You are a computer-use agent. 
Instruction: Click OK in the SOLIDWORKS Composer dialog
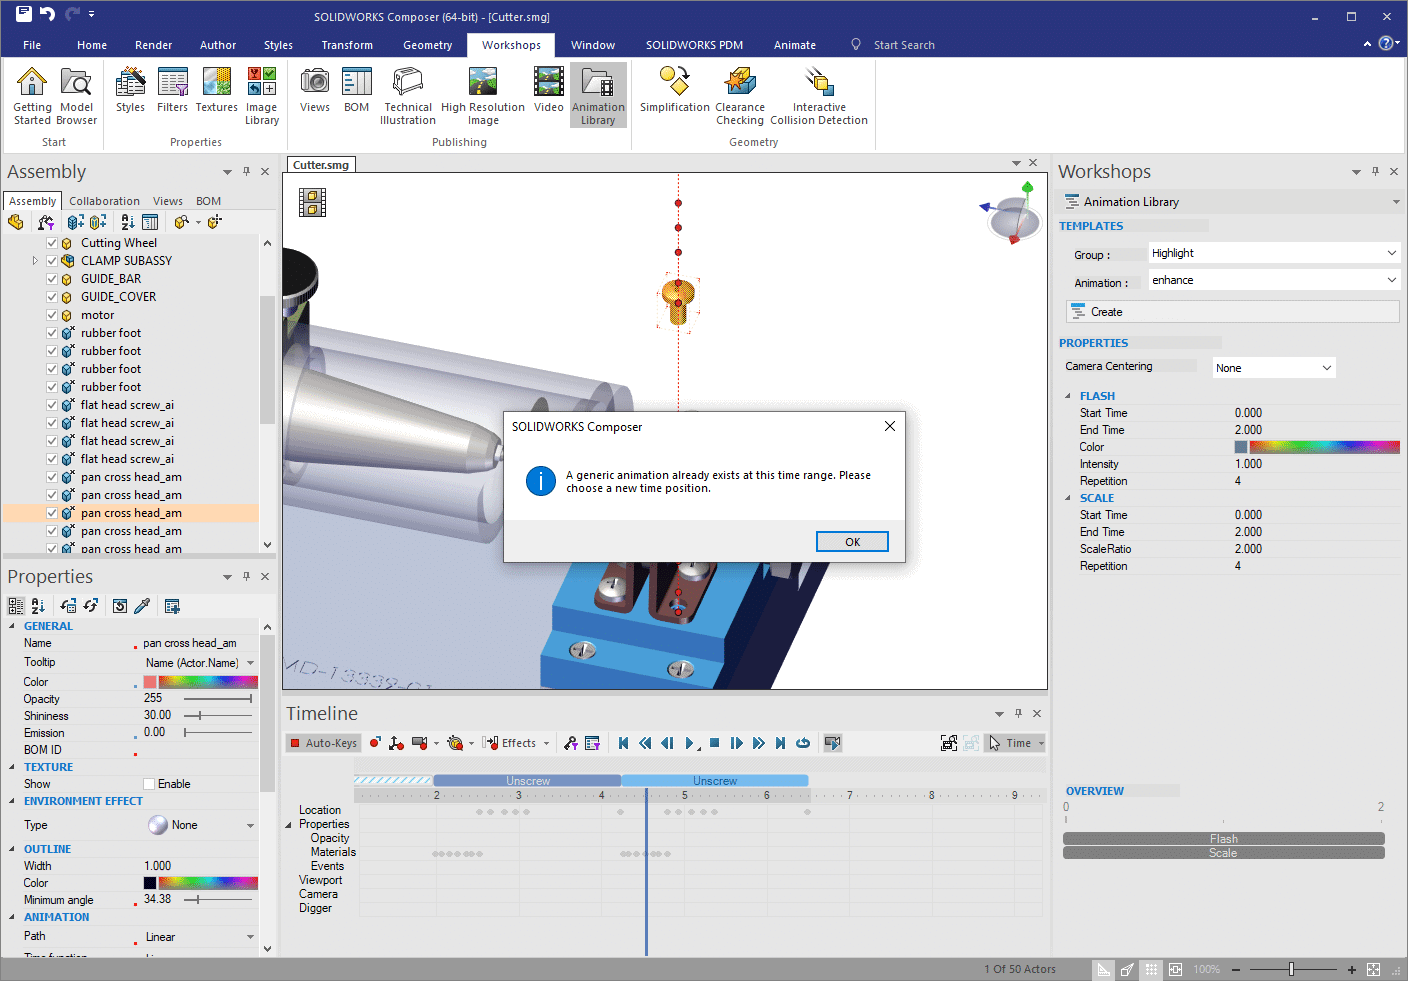[x=852, y=542]
